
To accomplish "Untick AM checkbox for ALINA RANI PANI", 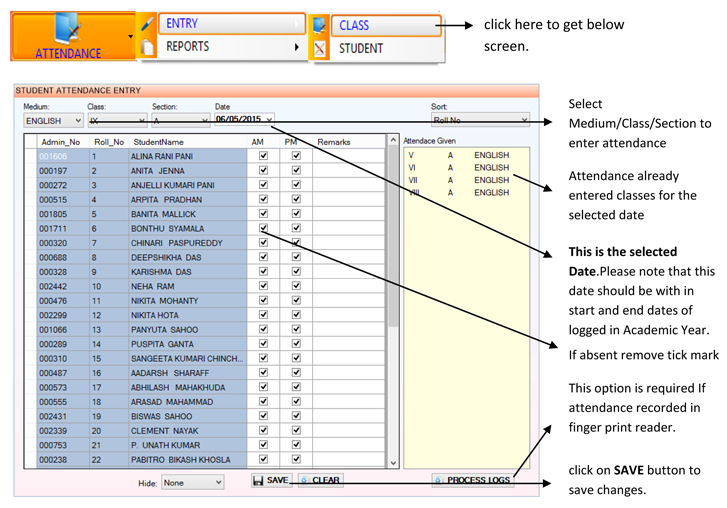I will click(263, 156).
